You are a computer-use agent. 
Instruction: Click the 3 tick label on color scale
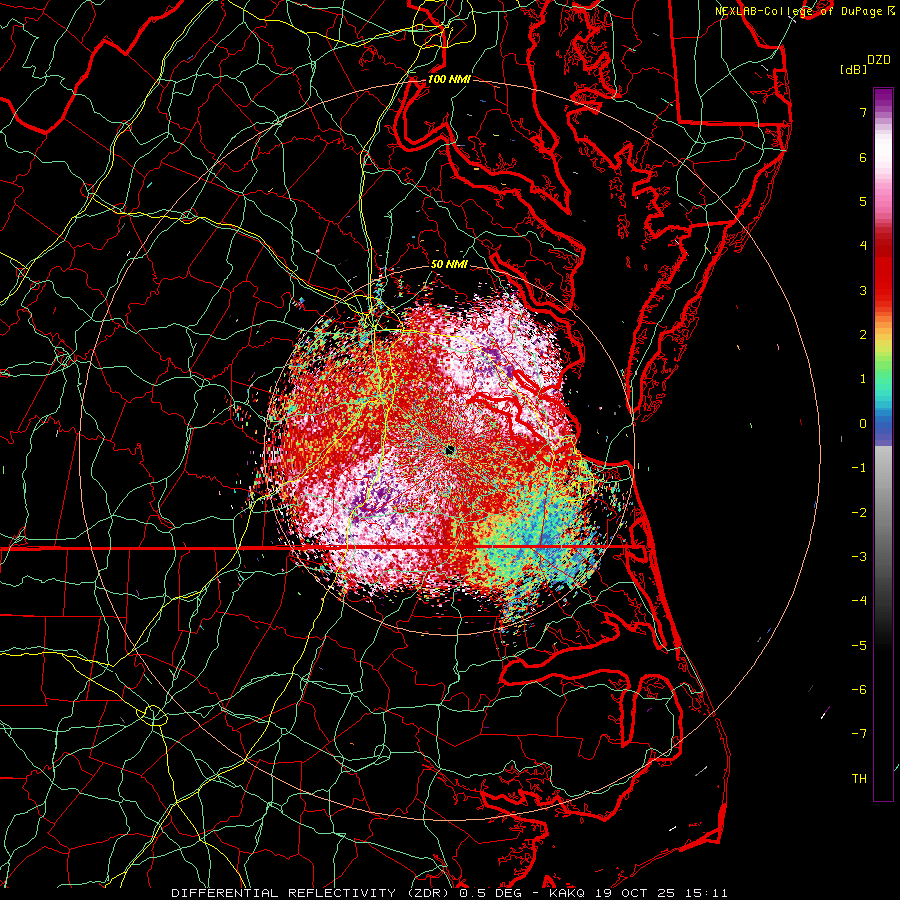click(863, 290)
